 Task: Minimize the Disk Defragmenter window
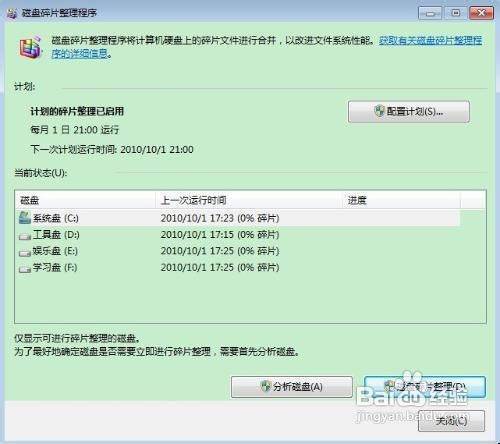click(x=430, y=13)
